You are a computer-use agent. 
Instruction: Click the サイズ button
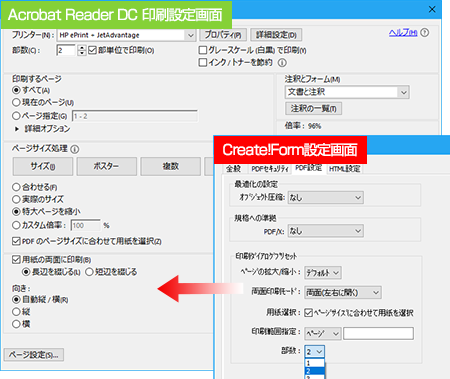43,166
